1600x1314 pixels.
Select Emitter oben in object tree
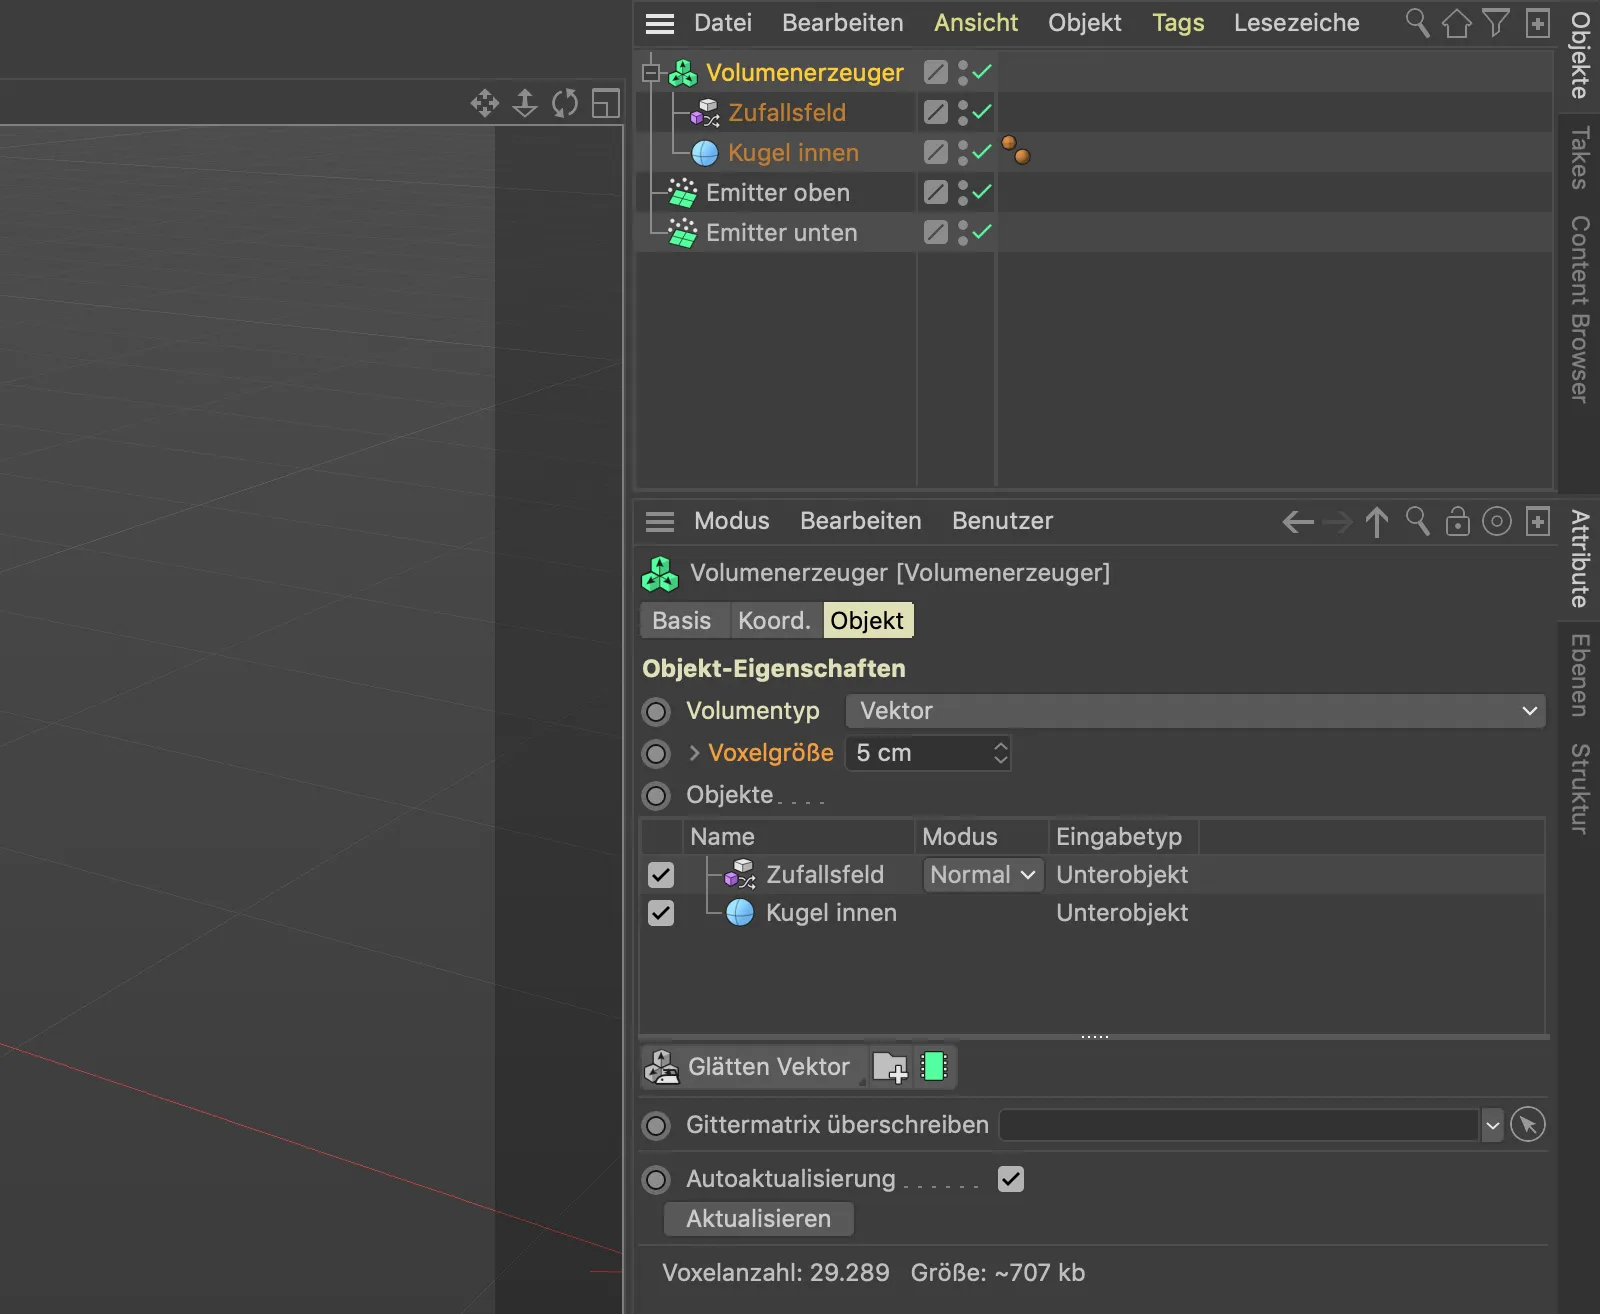pos(778,193)
